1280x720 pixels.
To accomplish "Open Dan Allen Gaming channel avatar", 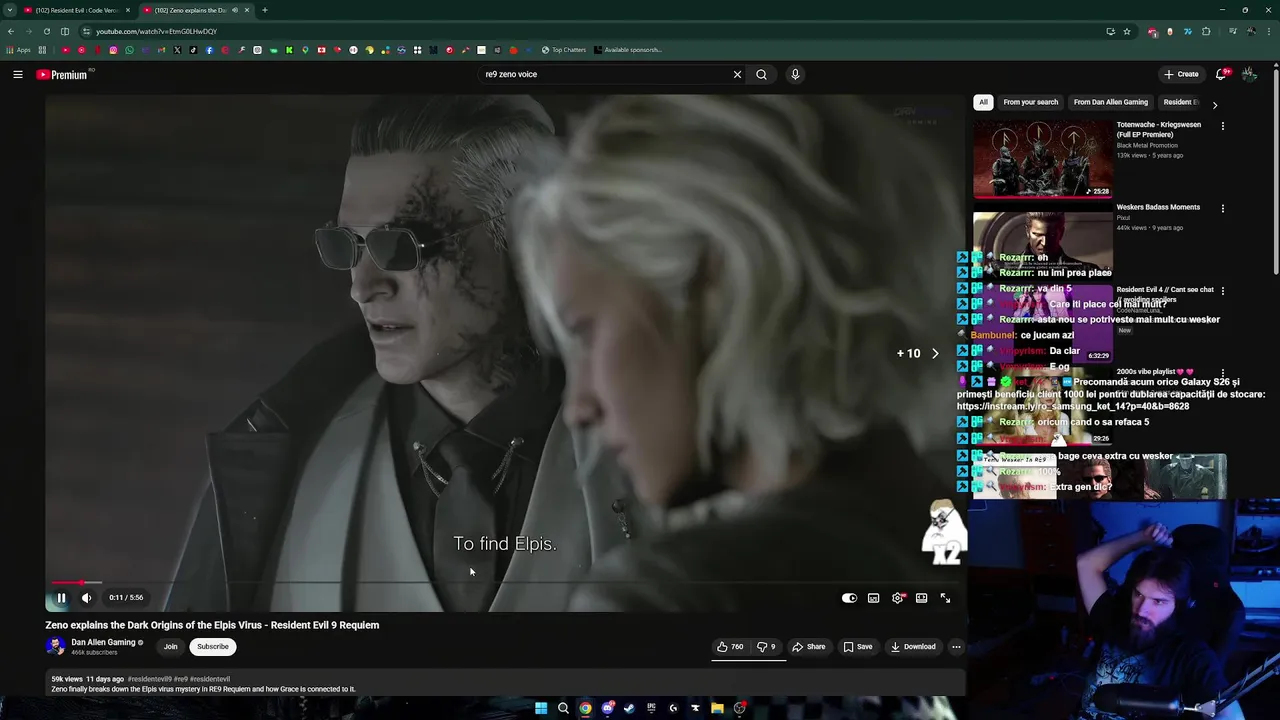I will click(x=55, y=647).
